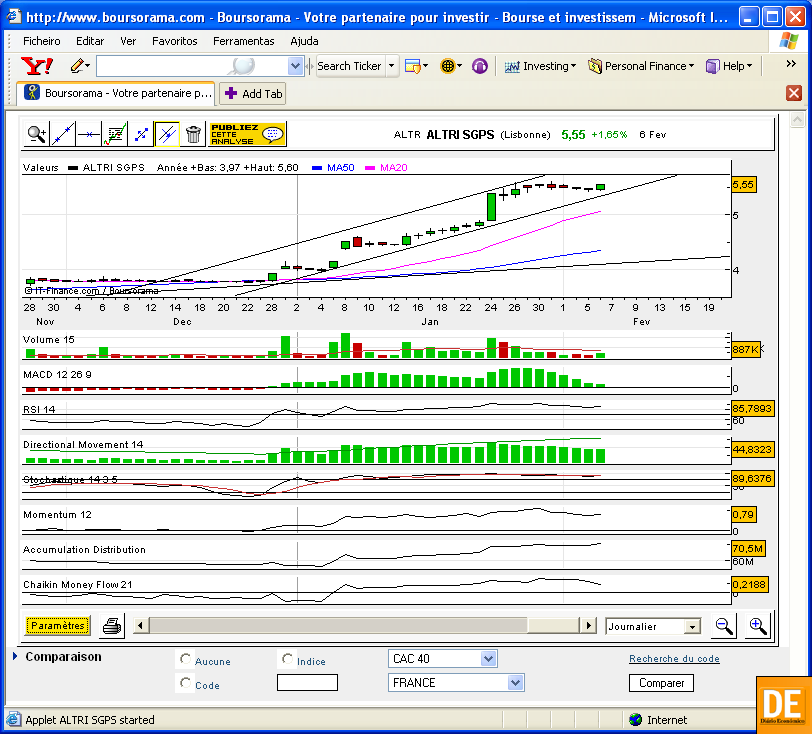
Task: Open the Search Ticker dropdown arrow
Action: pyautogui.click(x=392, y=66)
